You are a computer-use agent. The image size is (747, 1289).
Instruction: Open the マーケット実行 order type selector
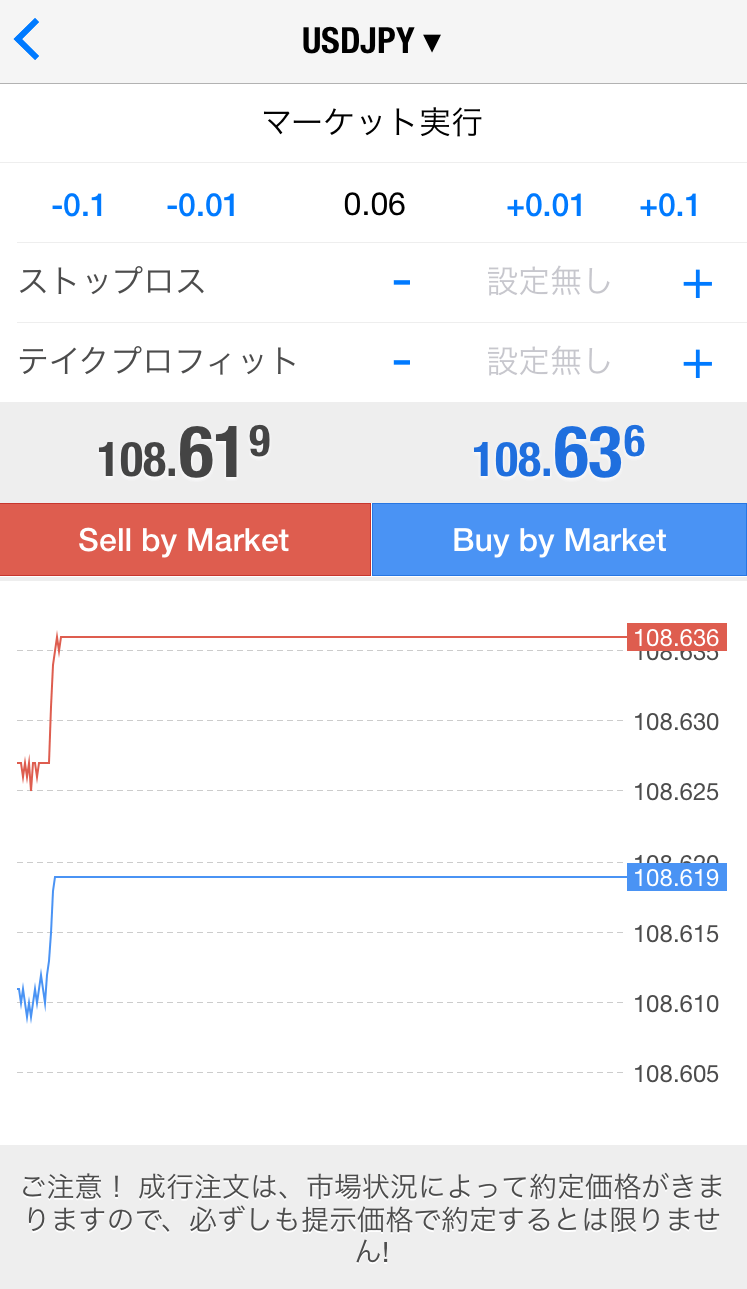373,123
